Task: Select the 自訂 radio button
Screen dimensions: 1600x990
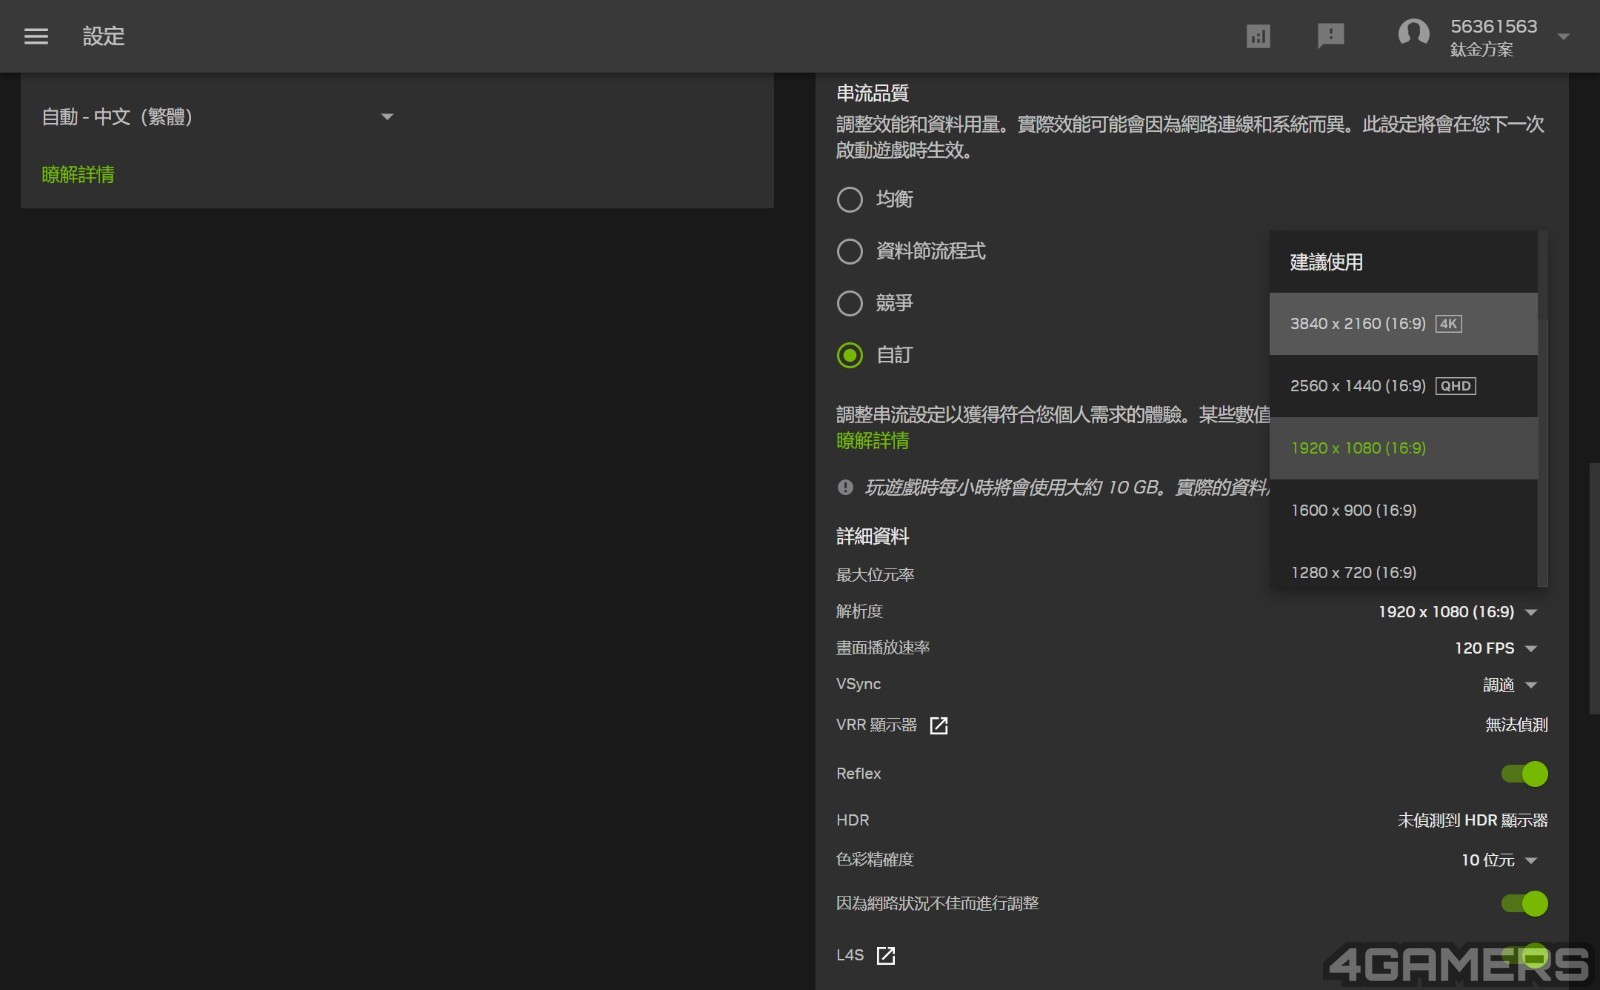Action: (x=849, y=355)
